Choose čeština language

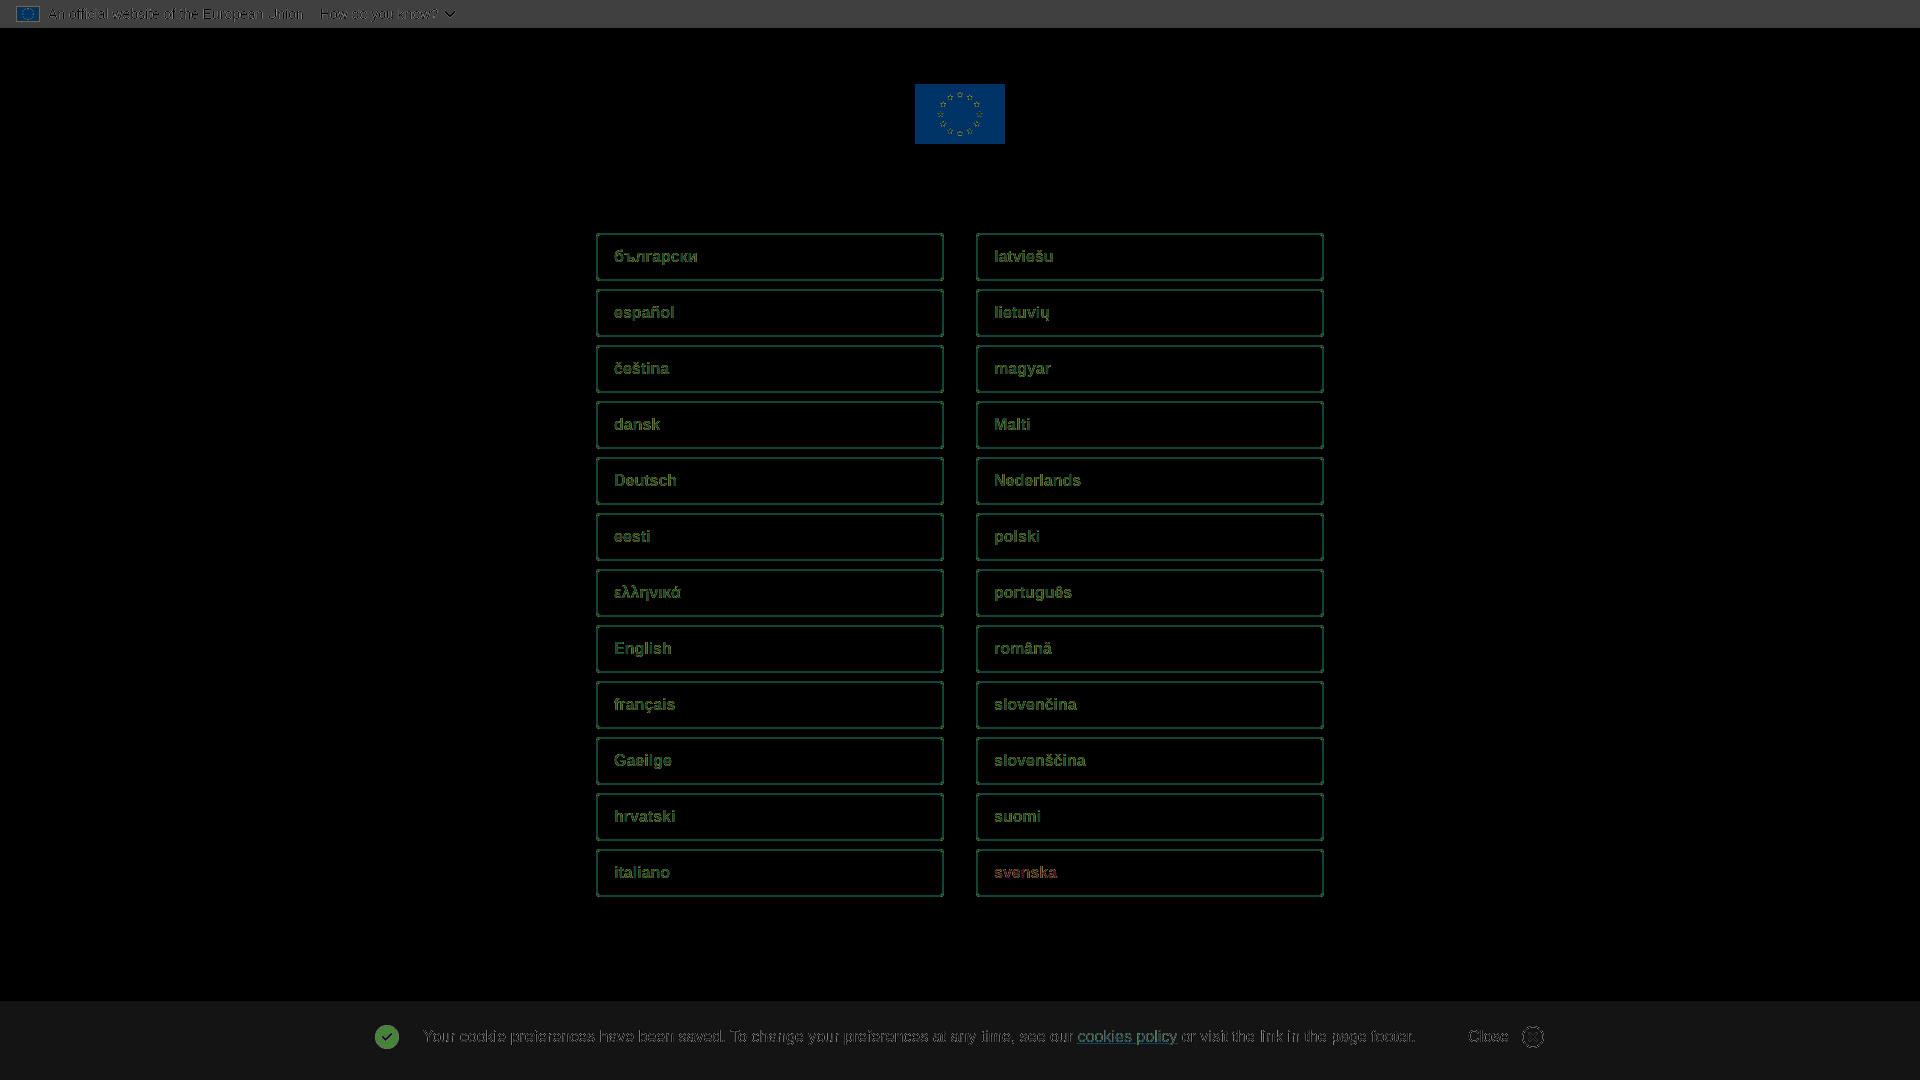[x=770, y=369]
